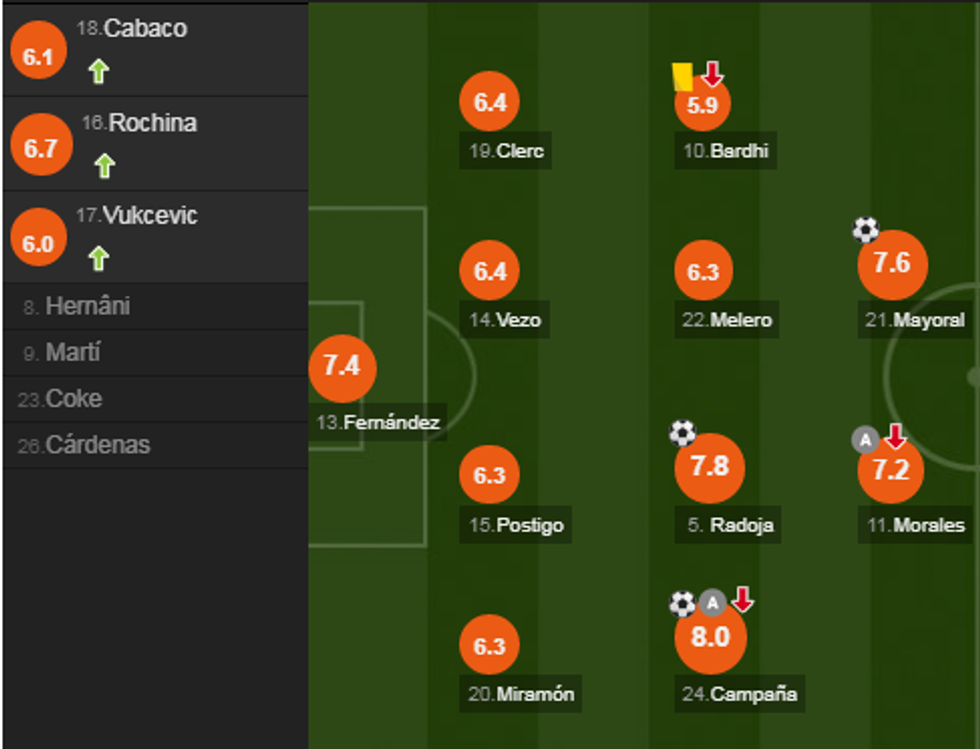The height and width of the screenshot is (749, 980).
Task: Choose Coke from the bench list
Action: (74, 399)
